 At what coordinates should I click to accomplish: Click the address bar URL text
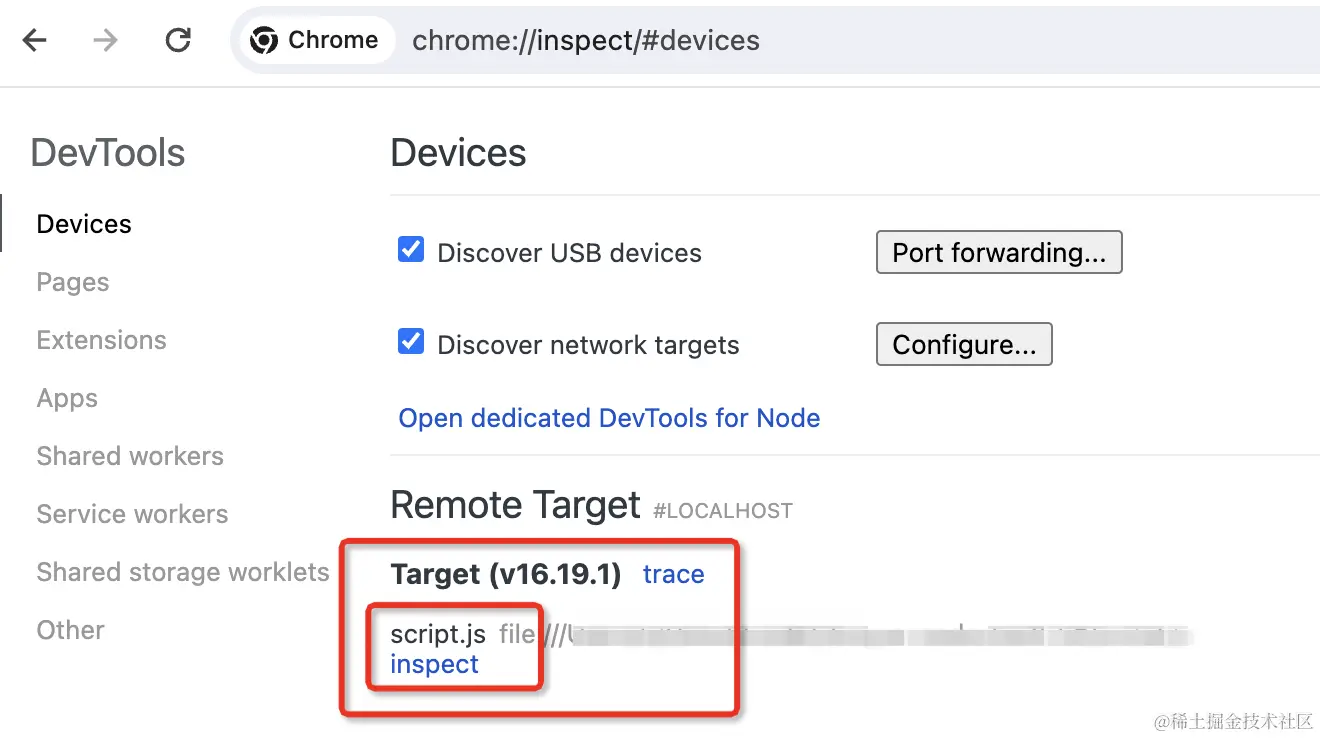586,40
